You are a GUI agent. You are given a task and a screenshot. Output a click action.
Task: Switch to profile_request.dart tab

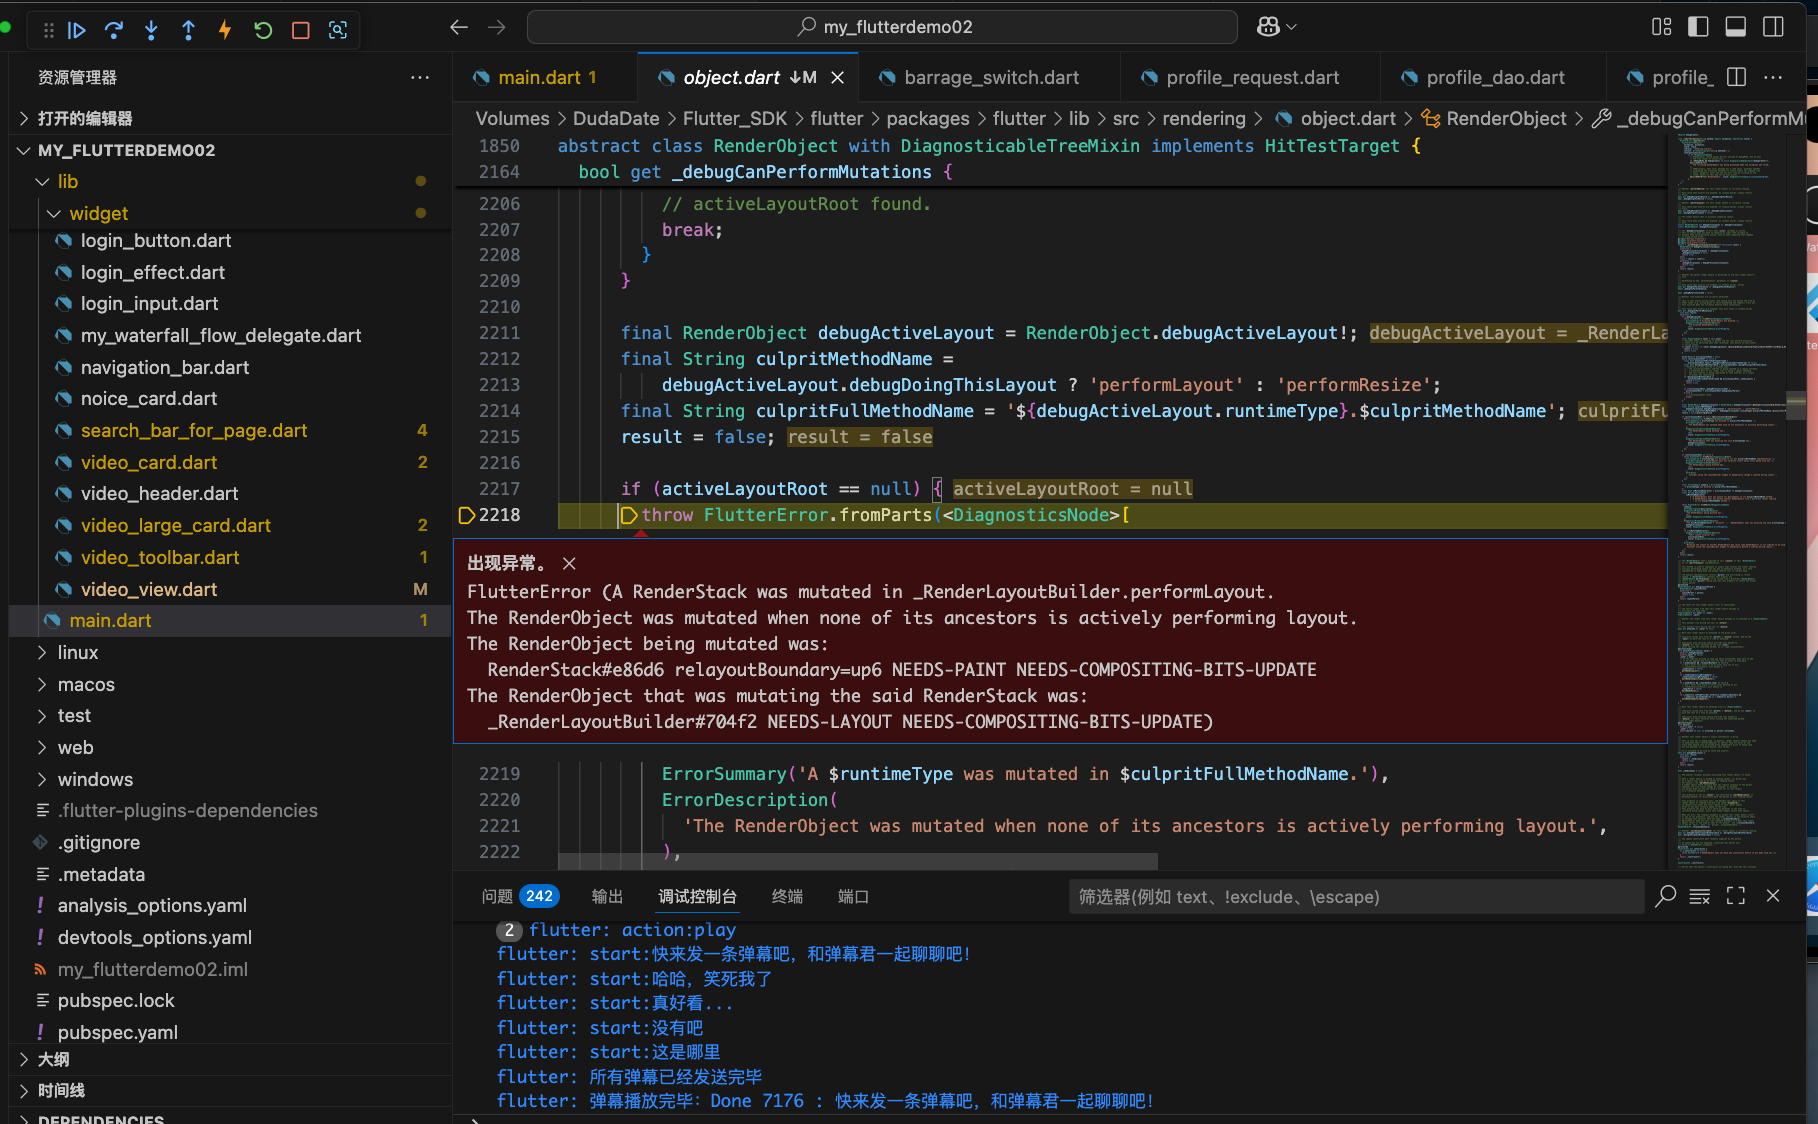coord(1251,77)
